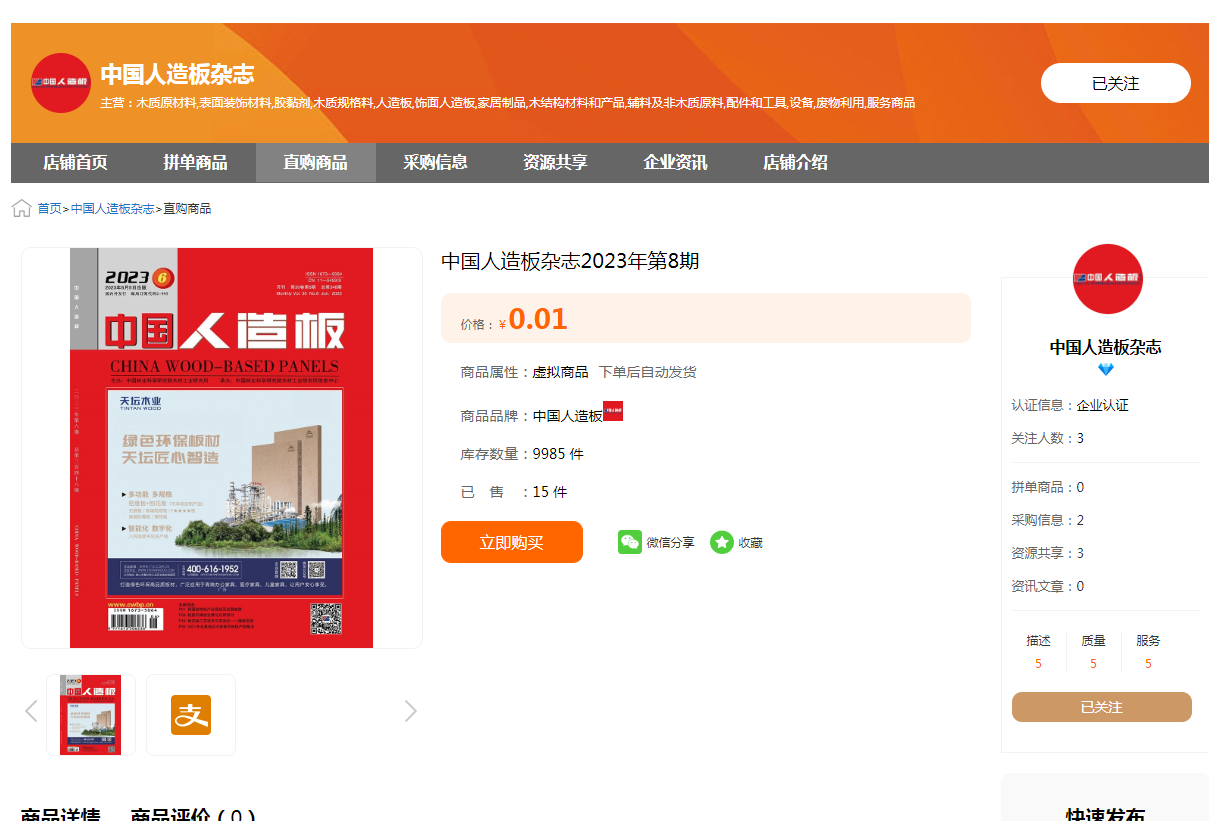Viewport: 1209px width, 821px height.
Task: Switch to the 拼单商品 tab
Action: 195,162
